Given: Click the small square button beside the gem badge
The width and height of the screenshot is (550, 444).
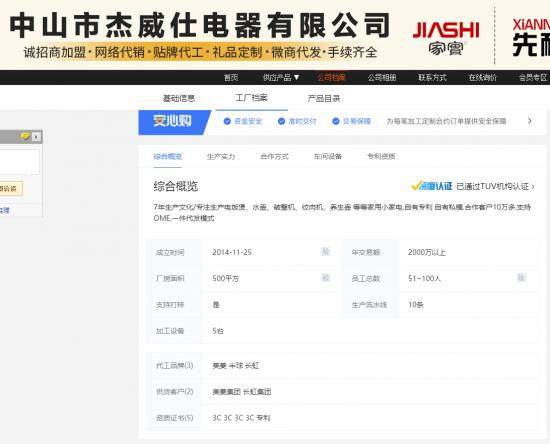Looking at the screenshot, I should [37, 137].
